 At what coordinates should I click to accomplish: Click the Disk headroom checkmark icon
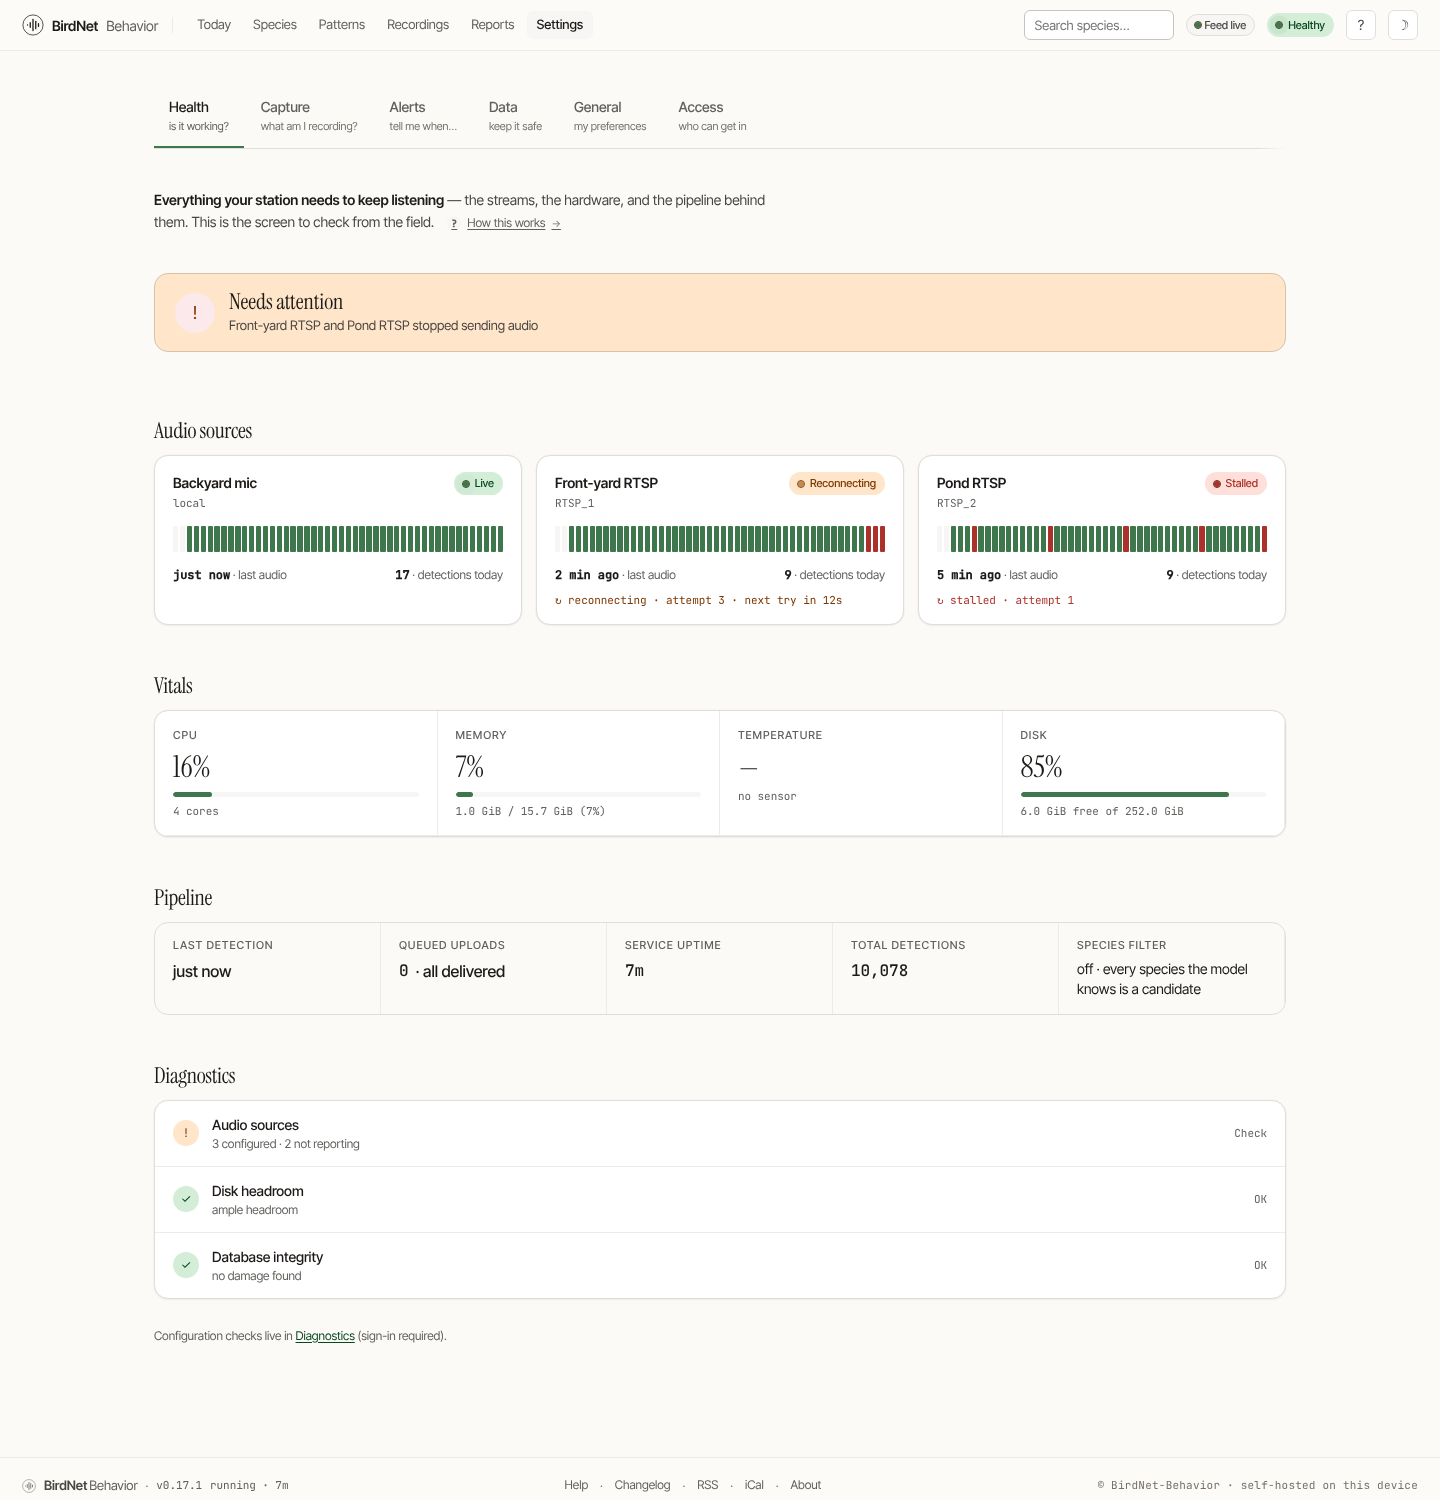186,1199
